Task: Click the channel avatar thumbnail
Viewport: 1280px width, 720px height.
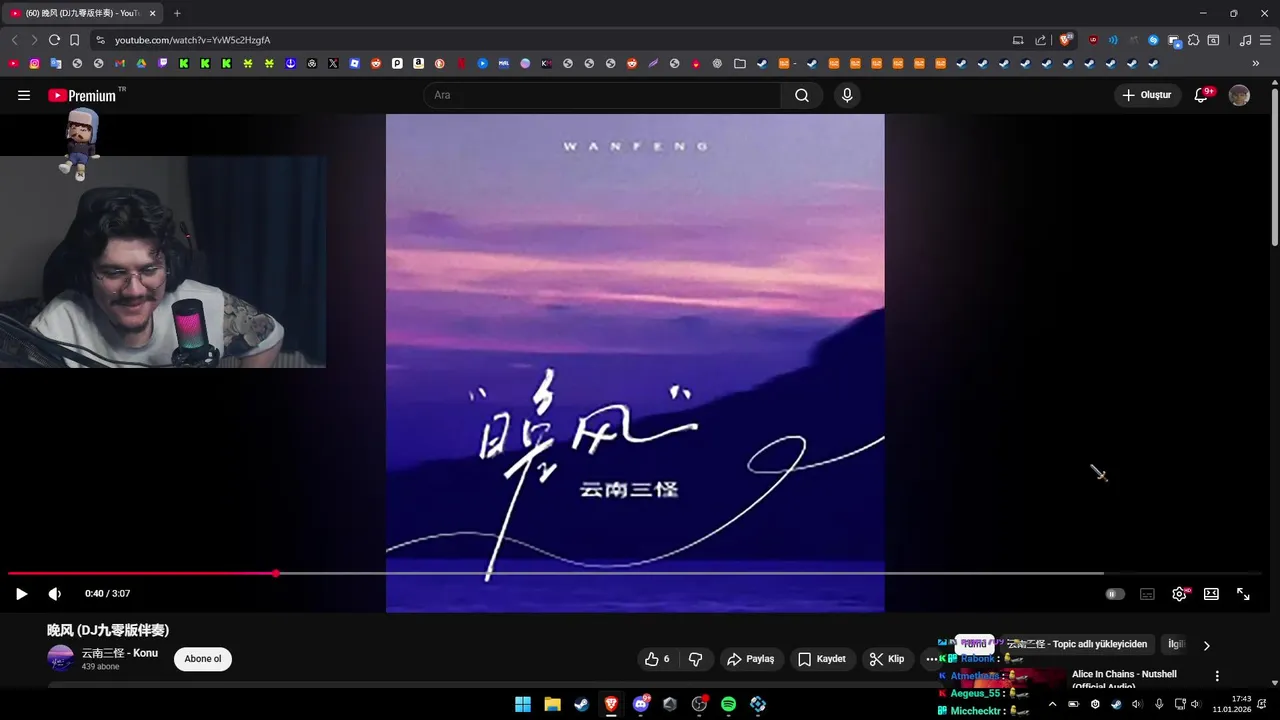Action: (x=61, y=658)
